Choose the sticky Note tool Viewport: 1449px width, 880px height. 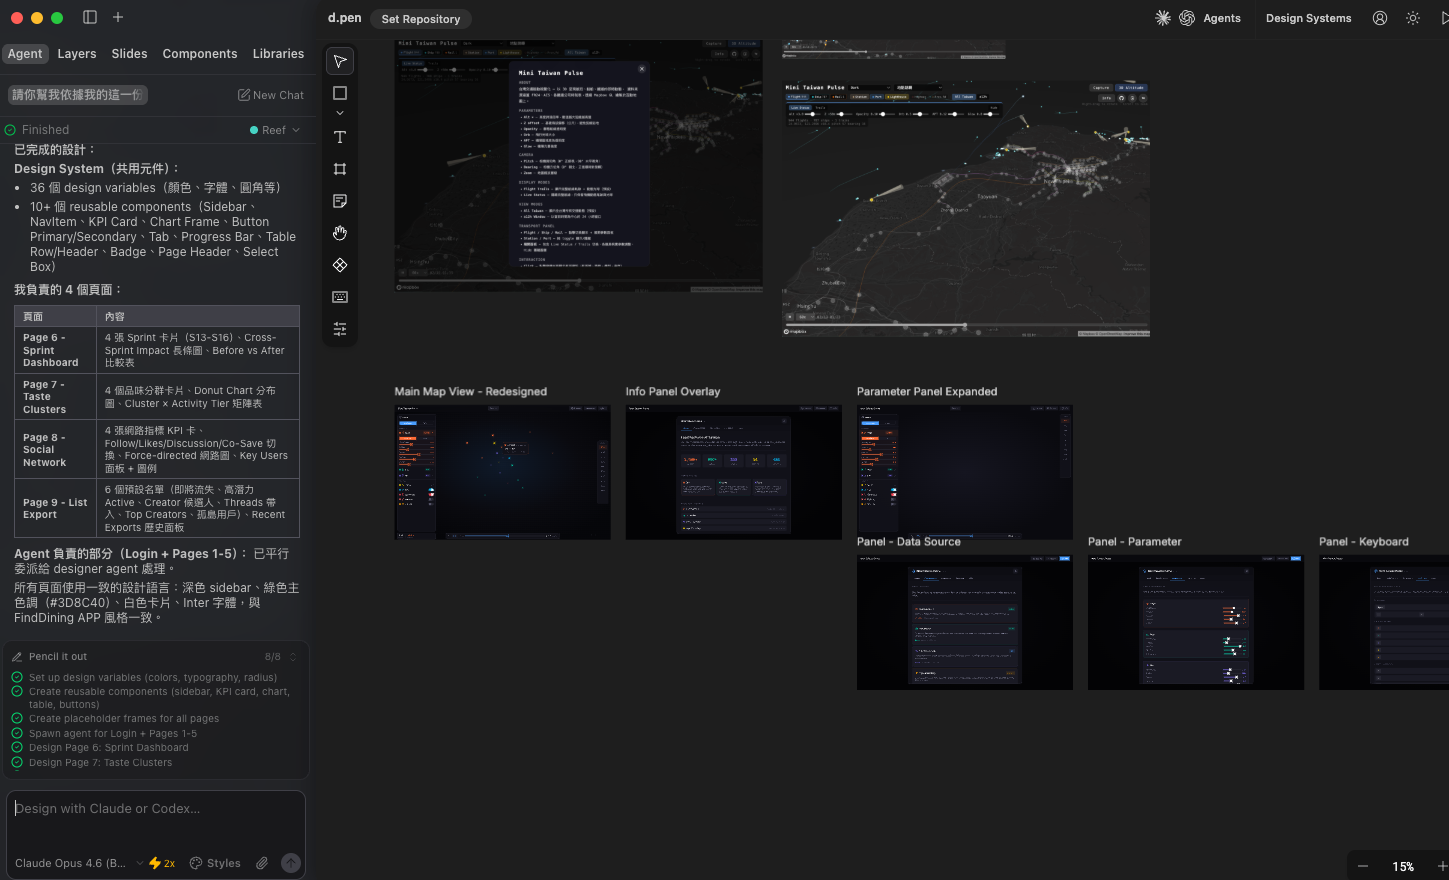coord(340,201)
